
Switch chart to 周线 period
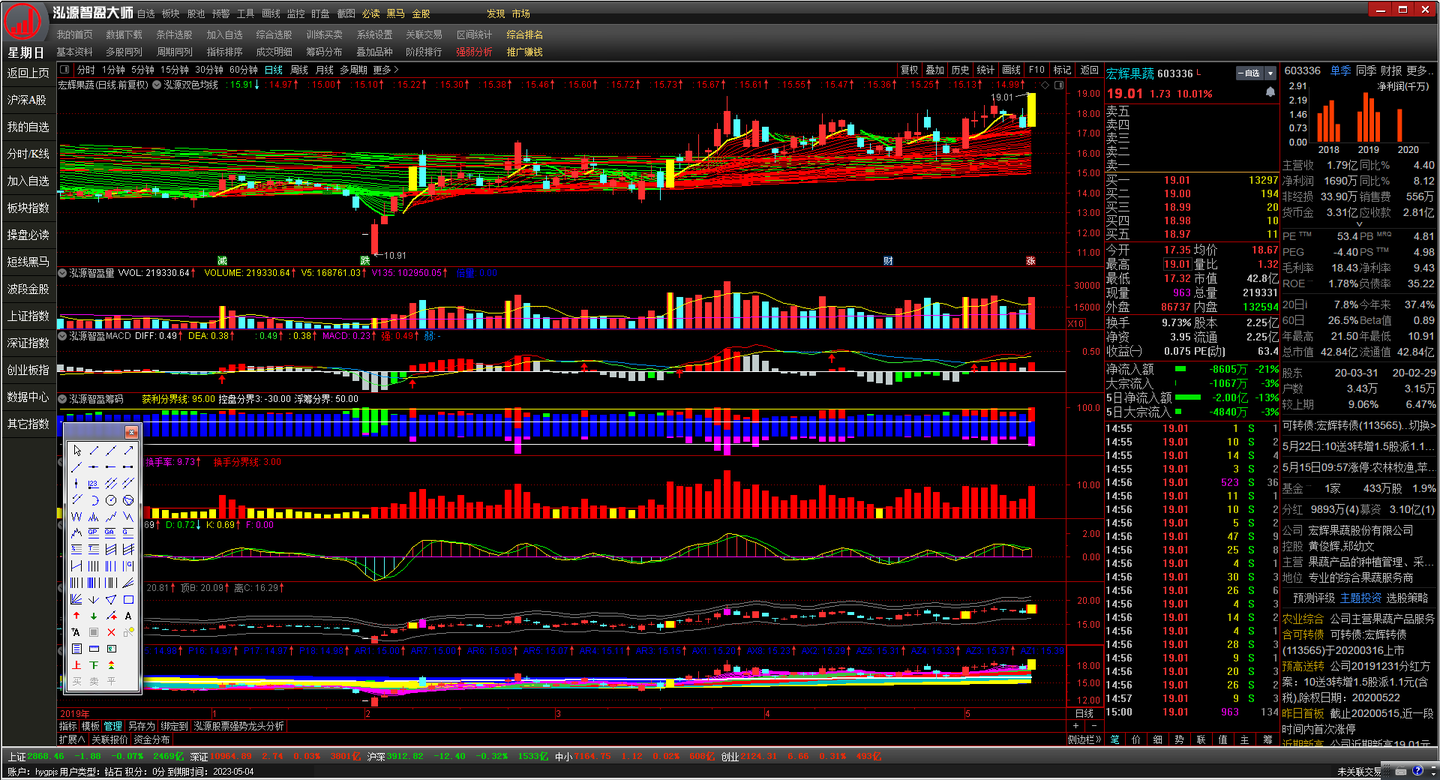click(x=299, y=70)
